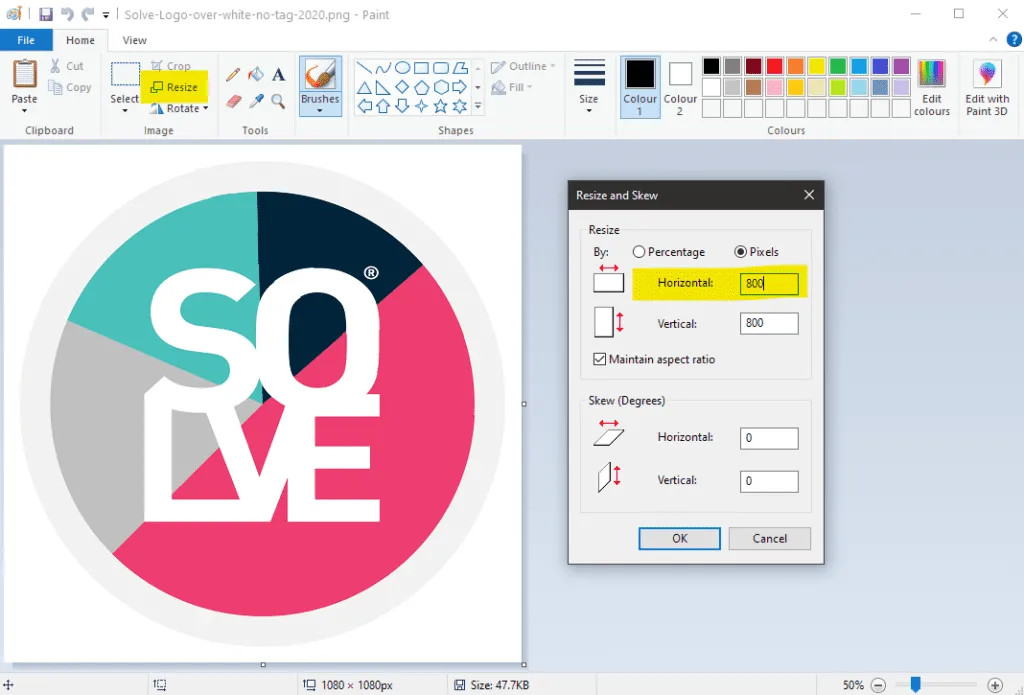
Task: Click the Save icon in title bar
Action: (x=46, y=14)
